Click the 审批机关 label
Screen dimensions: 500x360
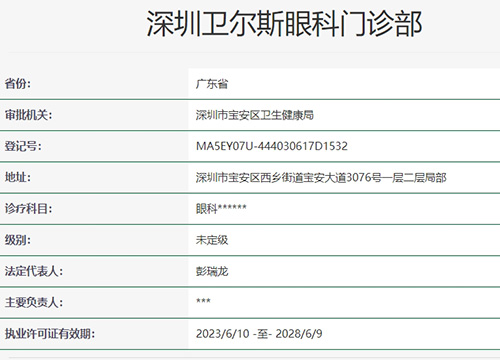tap(28, 115)
